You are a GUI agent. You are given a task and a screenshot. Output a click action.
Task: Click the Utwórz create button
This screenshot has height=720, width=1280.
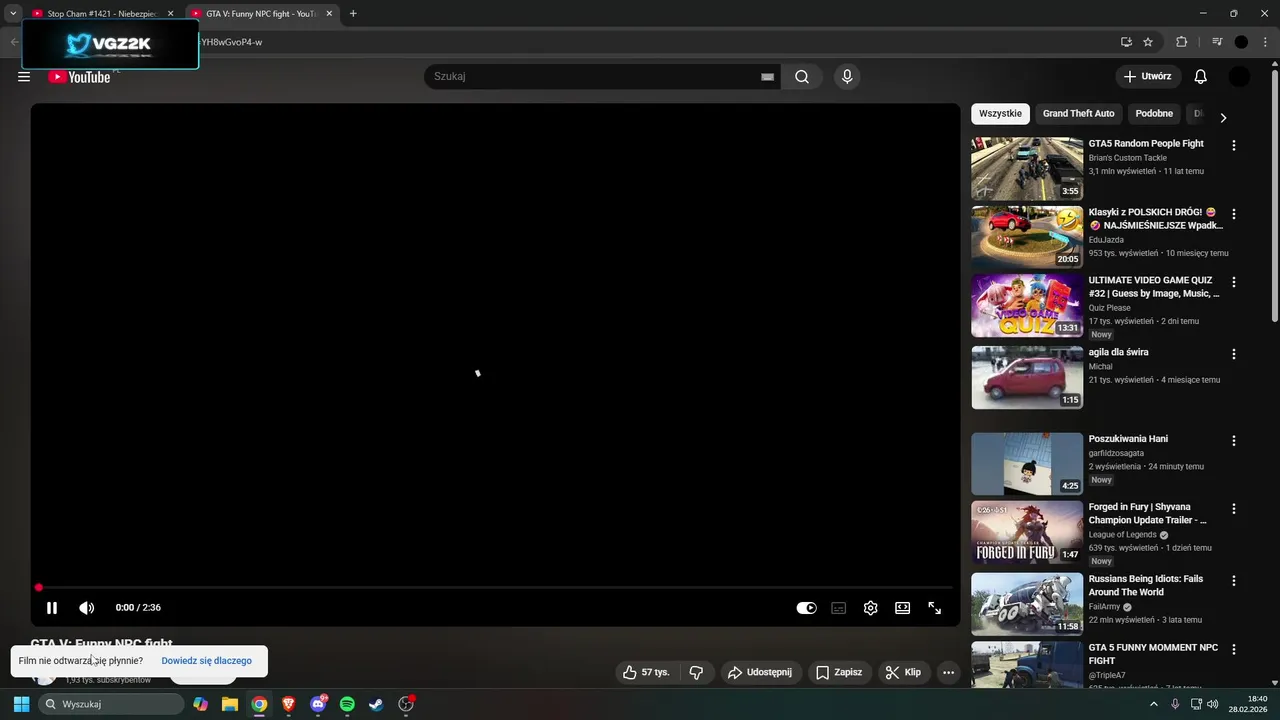1148,77
